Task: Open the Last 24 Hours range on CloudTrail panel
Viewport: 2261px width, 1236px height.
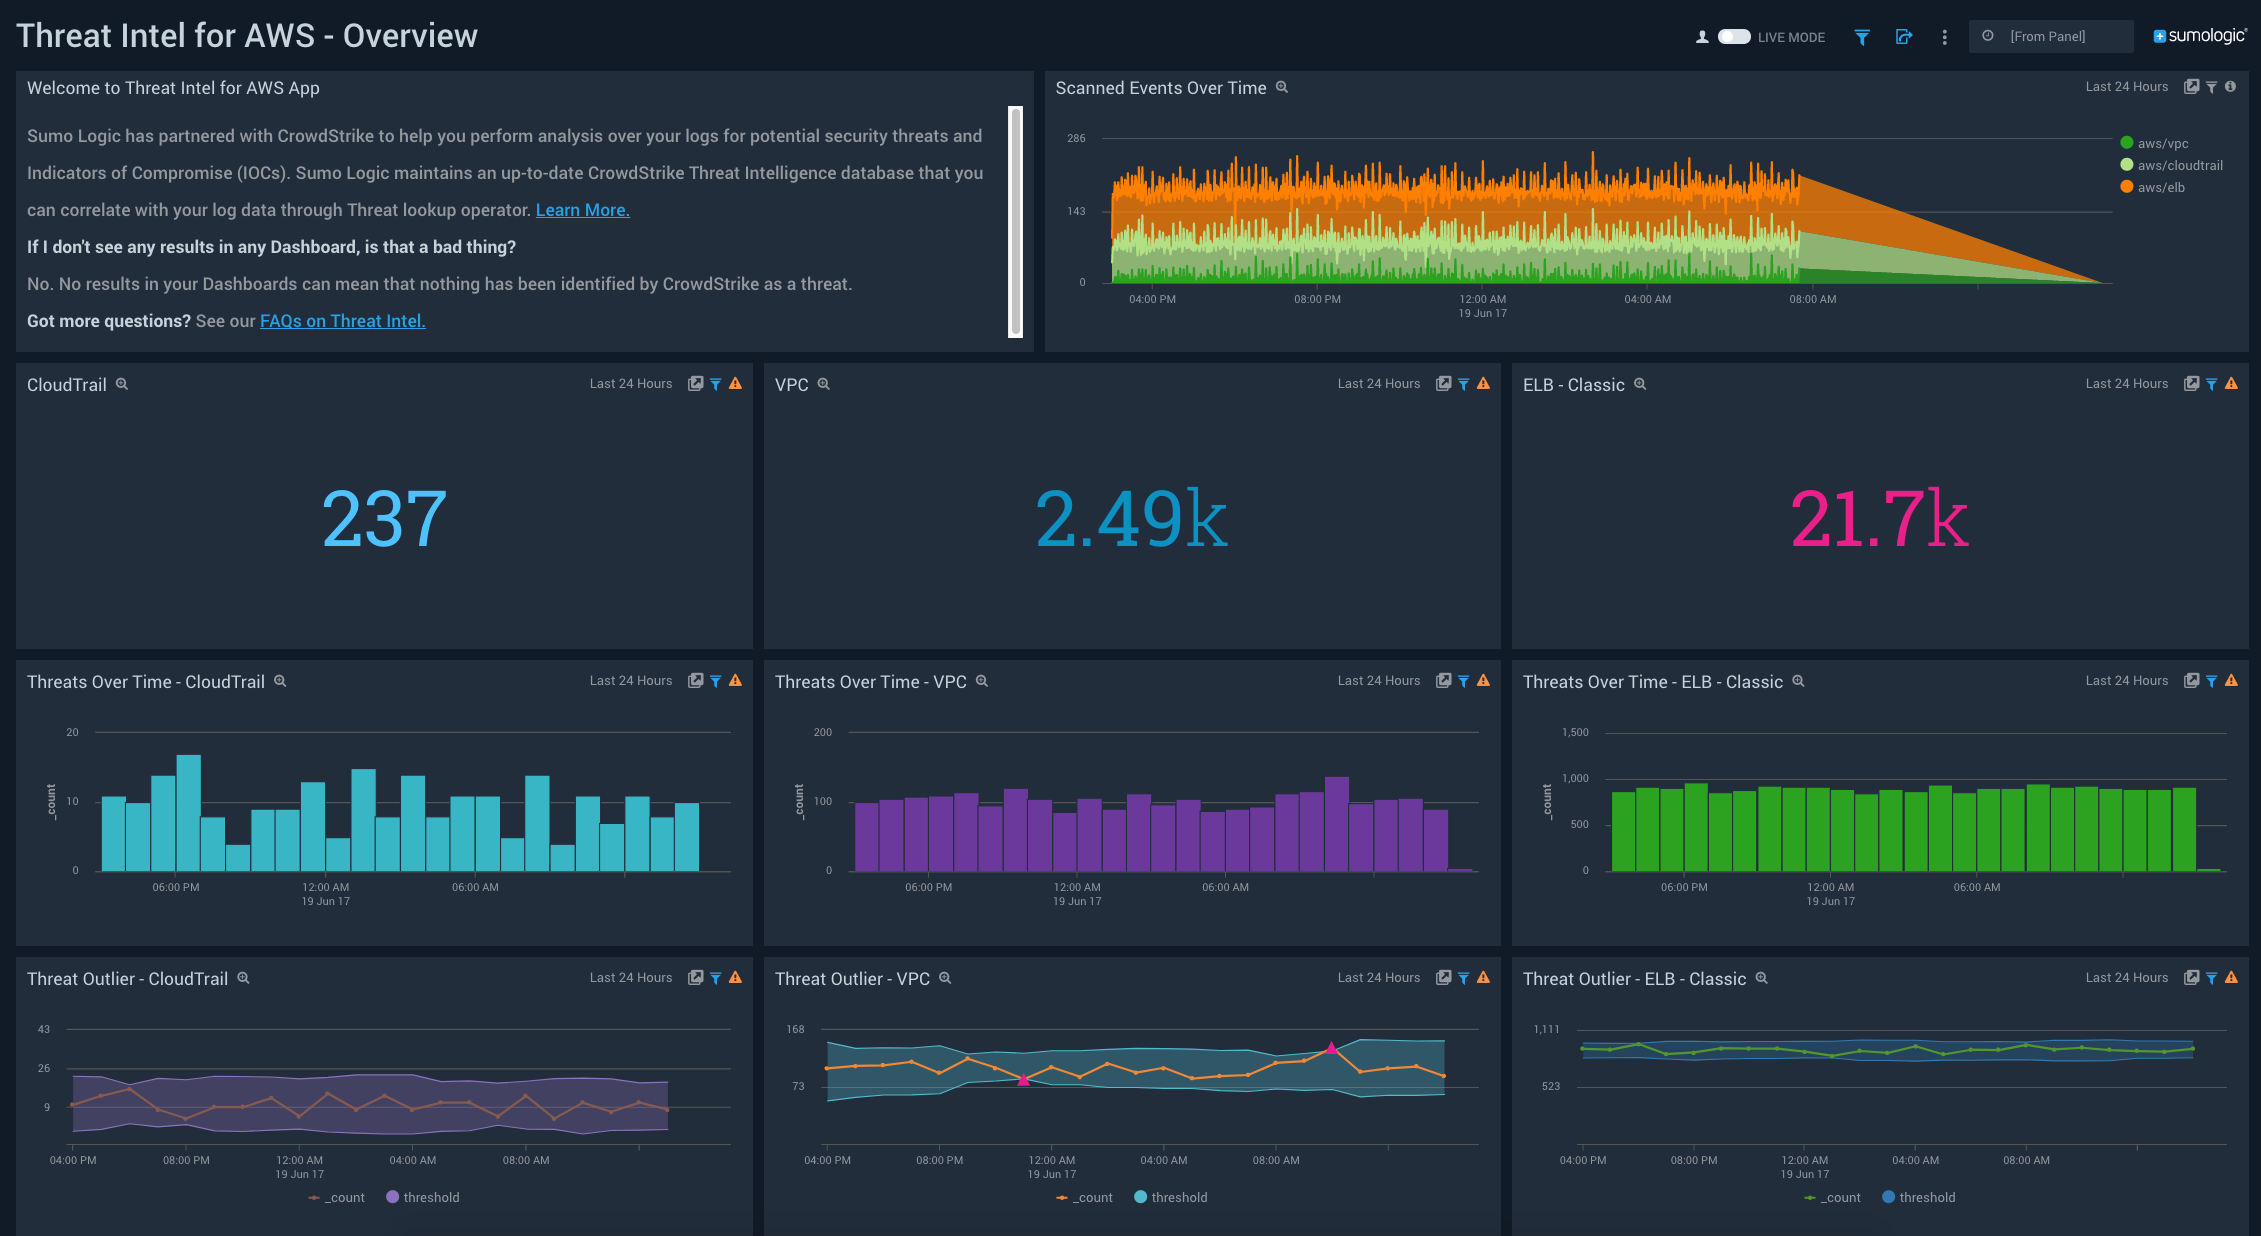Action: click(631, 383)
